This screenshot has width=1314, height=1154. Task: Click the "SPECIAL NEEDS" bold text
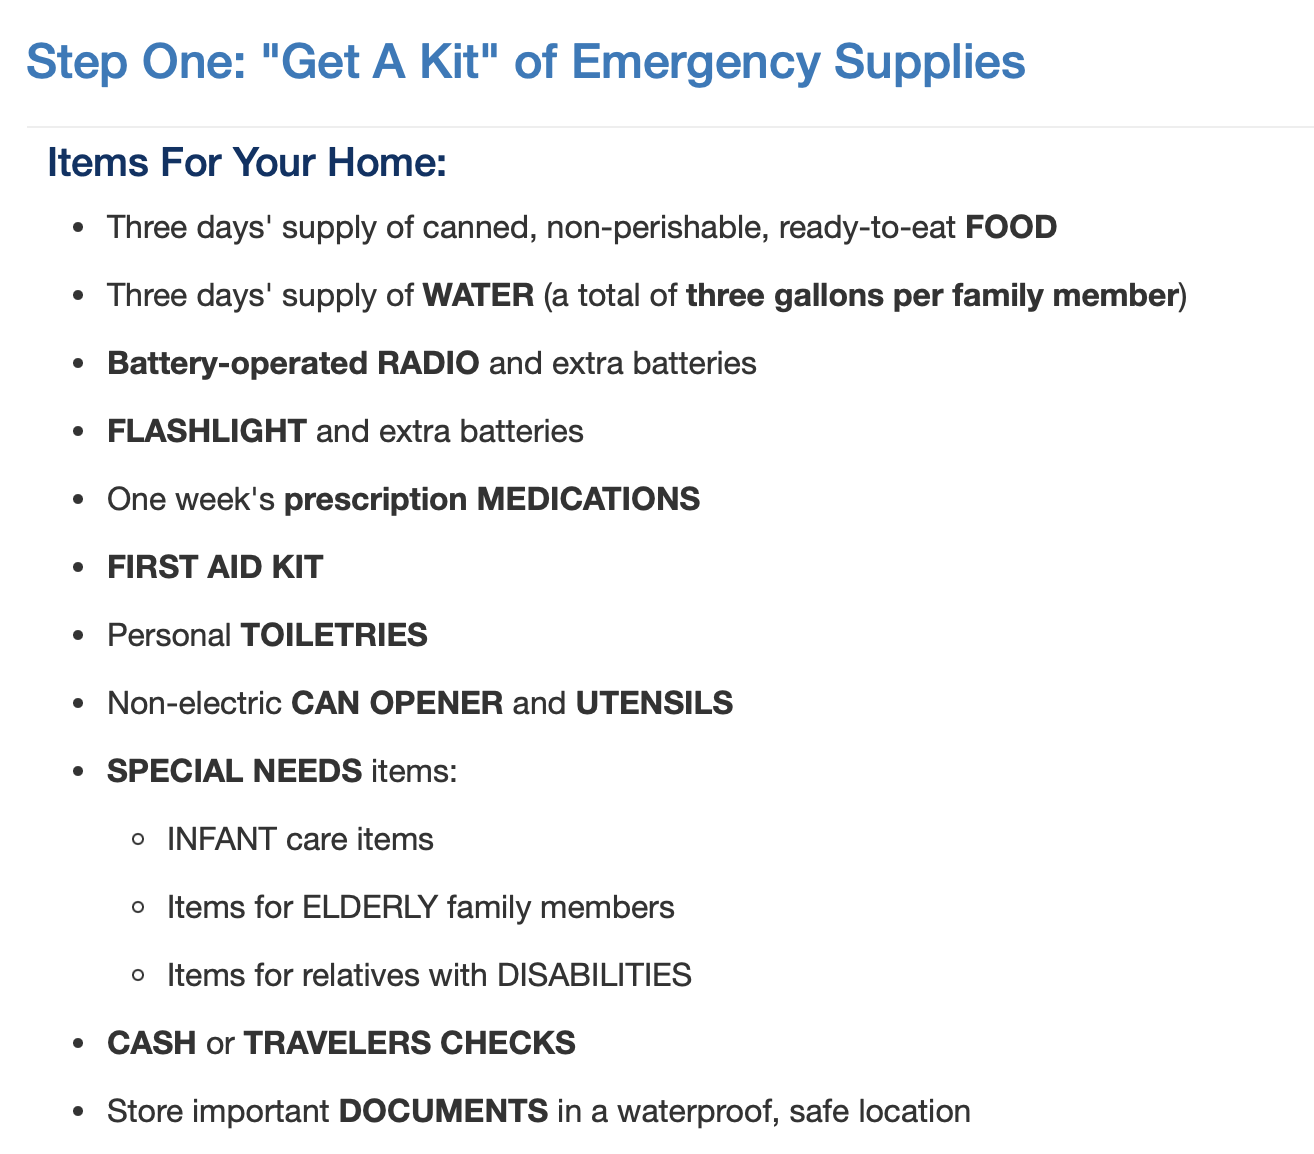point(234,771)
